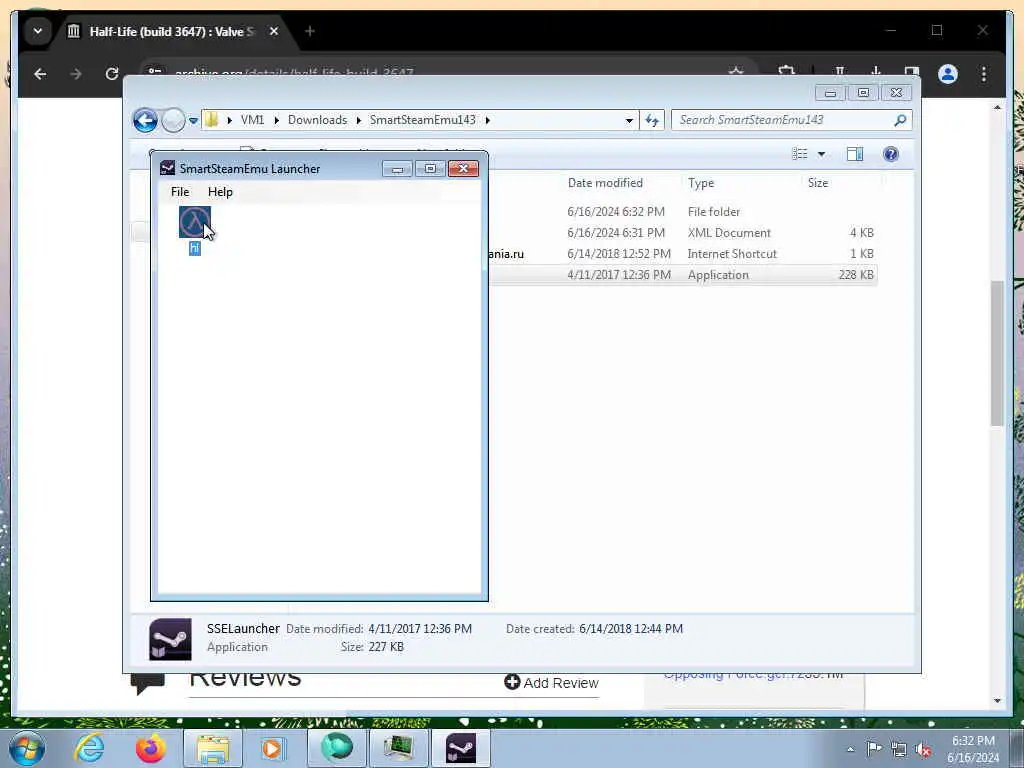Open the browser side panel icon
The height and width of the screenshot is (768, 1024).
tap(912, 72)
